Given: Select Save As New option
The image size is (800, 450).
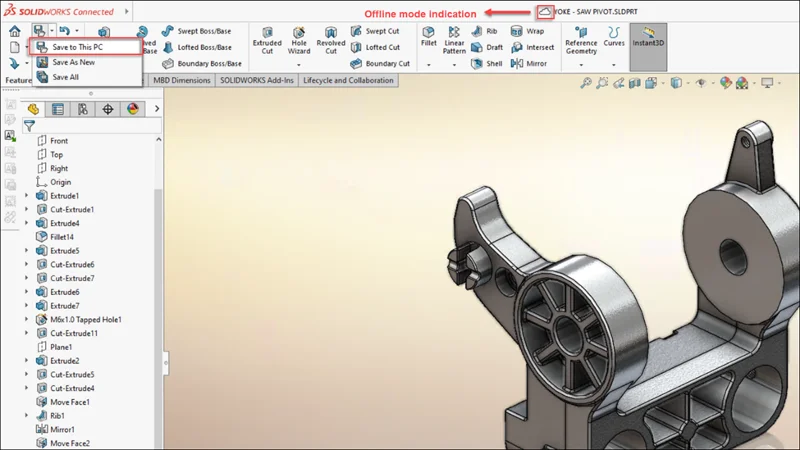Looking at the screenshot, I should pyautogui.click(x=73, y=62).
